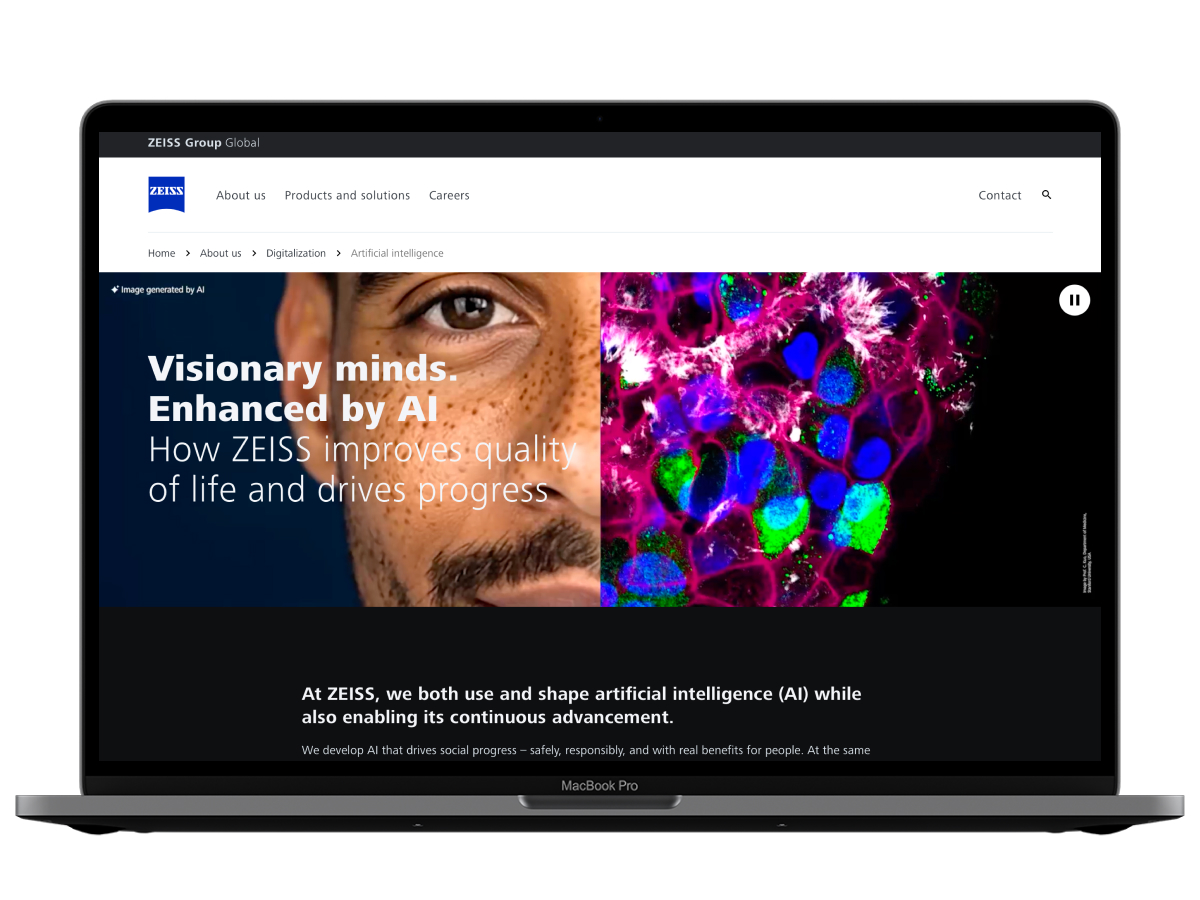Click the About us breadcrumb link
This screenshot has height=900, width=1200.
point(221,253)
